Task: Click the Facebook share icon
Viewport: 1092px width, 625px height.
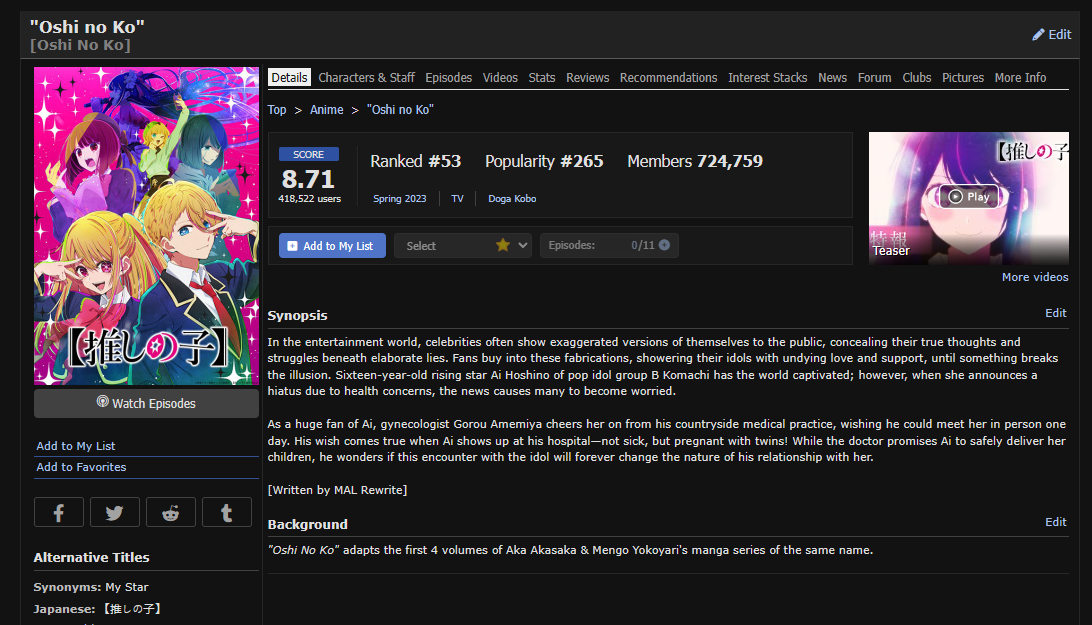Action: point(59,512)
